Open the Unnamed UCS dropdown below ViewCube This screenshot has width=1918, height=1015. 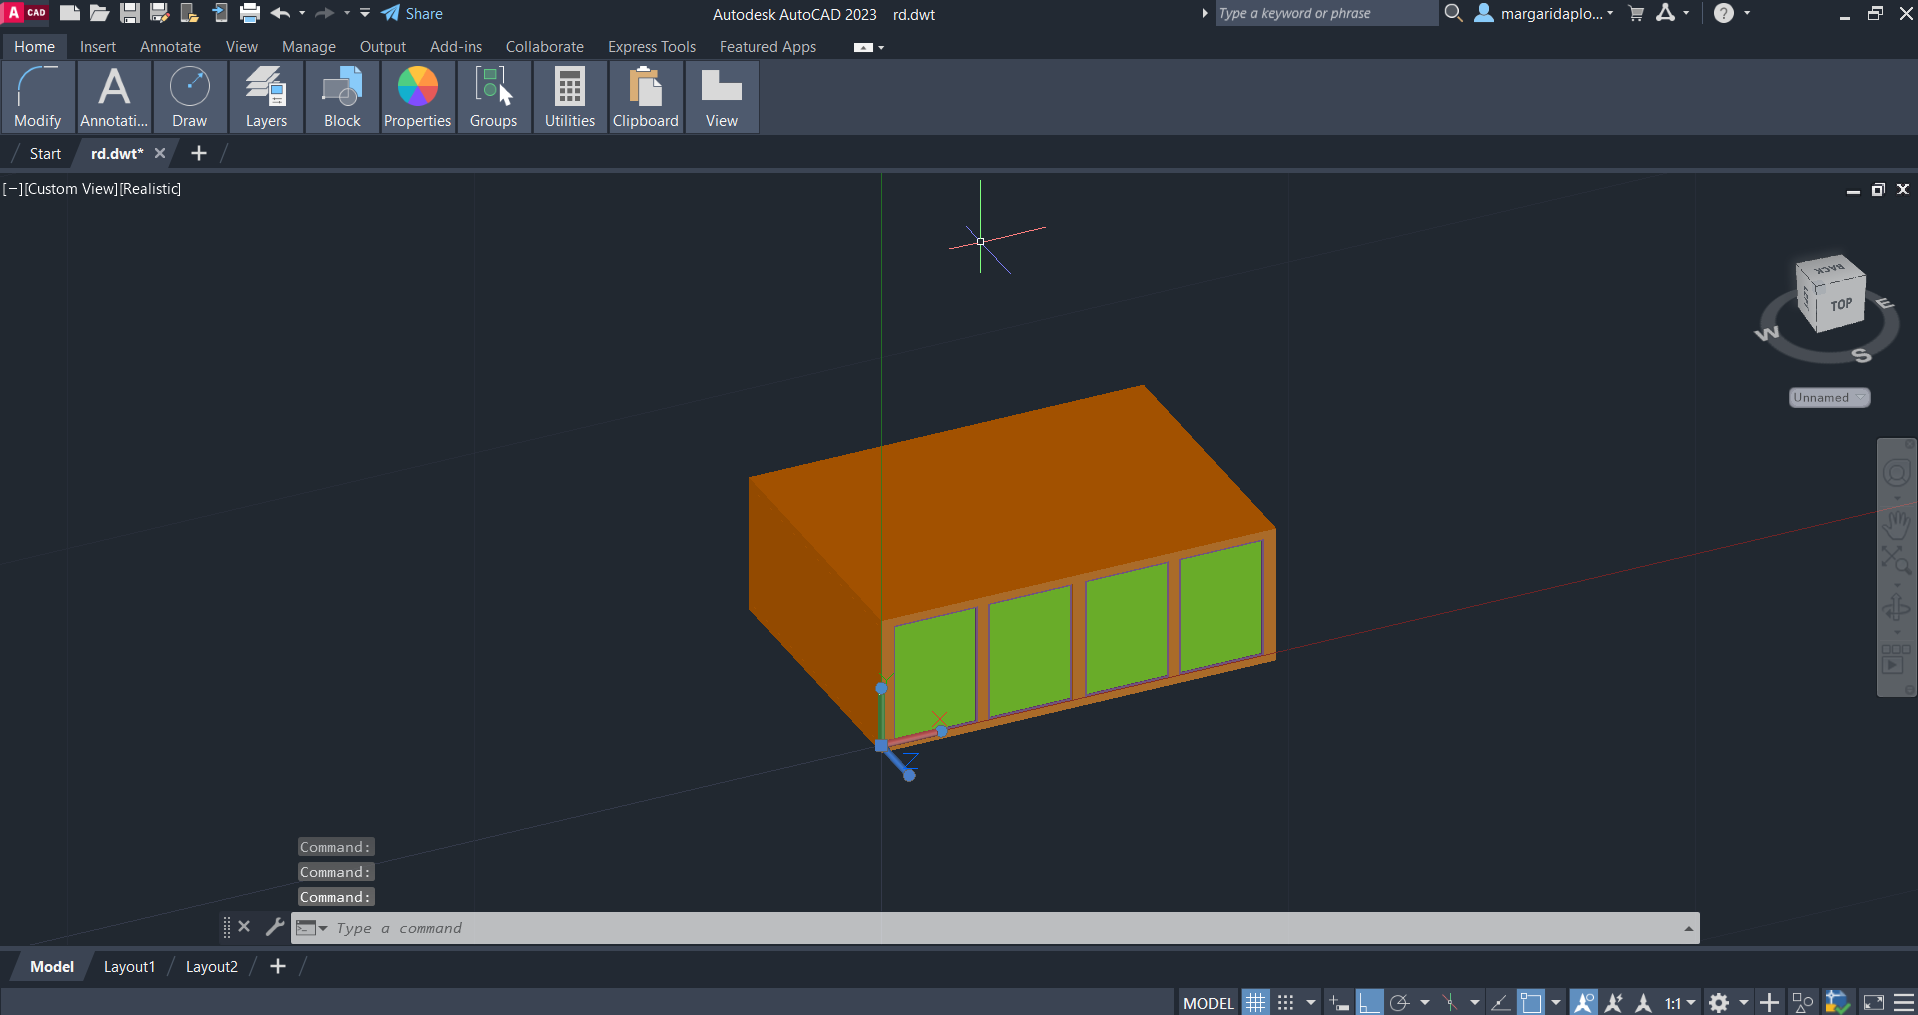click(x=1829, y=398)
